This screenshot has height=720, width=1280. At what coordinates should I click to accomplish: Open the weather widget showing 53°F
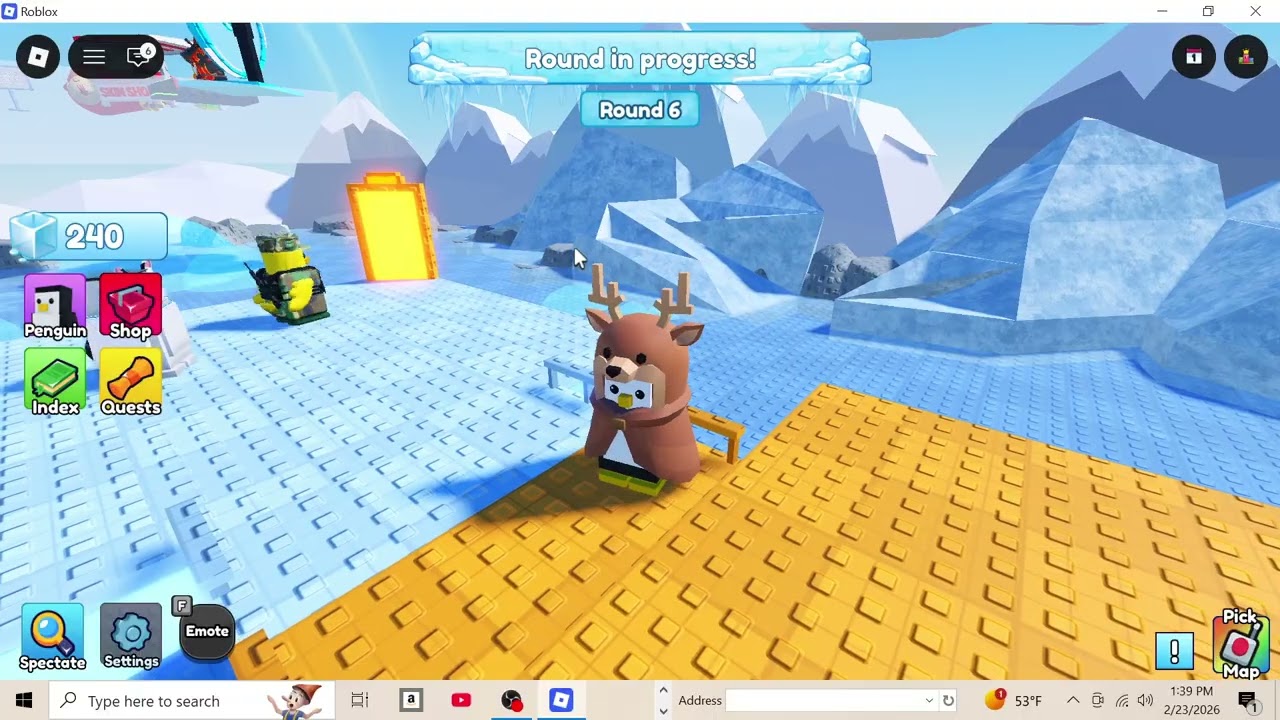[x=1014, y=701]
